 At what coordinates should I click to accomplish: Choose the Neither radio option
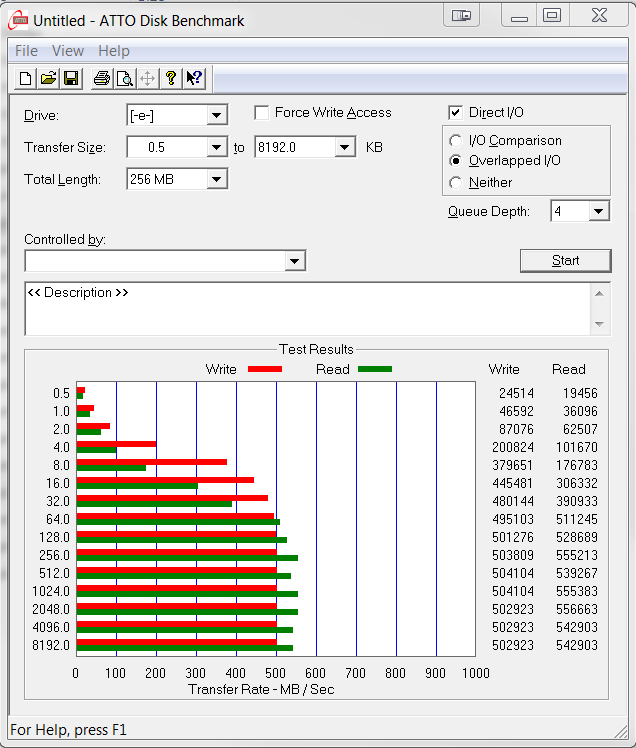pyautogui.click(x=456, y=183)
